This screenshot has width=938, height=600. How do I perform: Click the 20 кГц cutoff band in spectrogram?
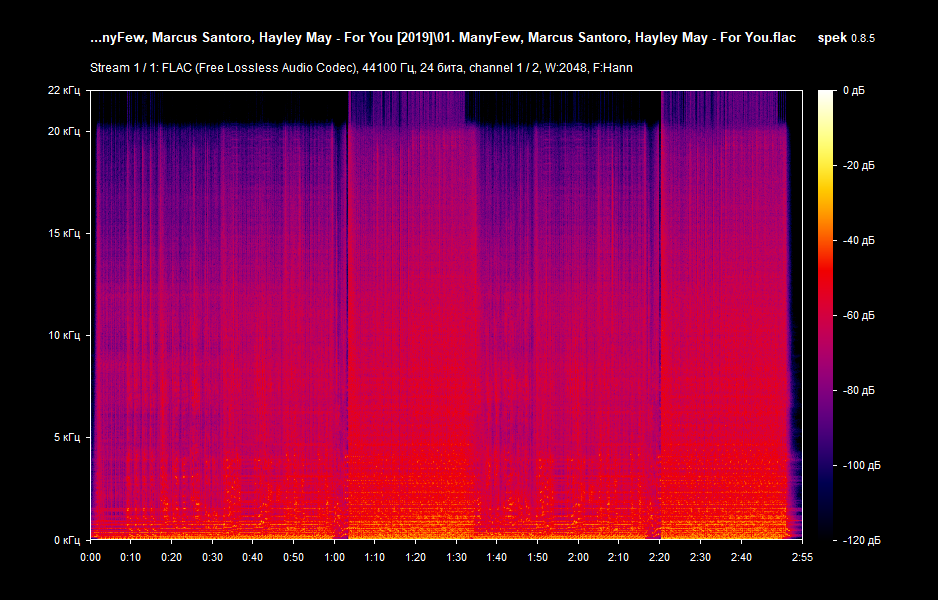pos(450,125)
